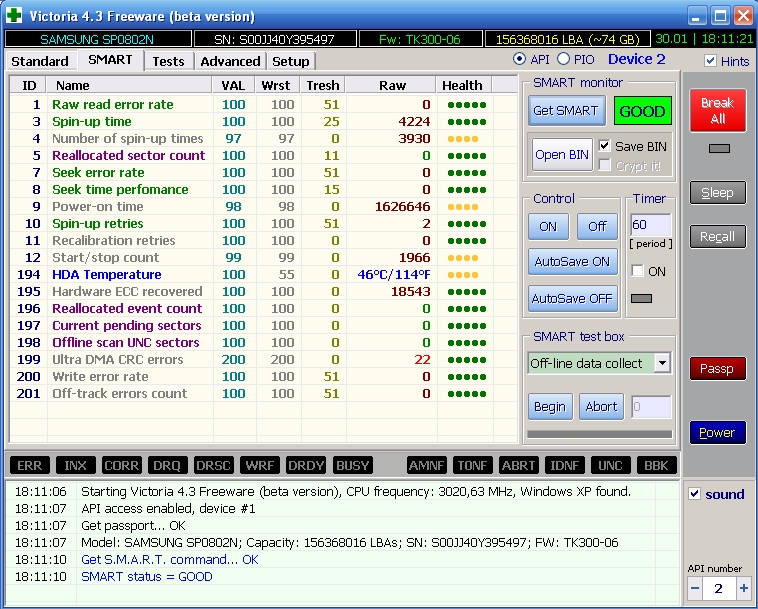Toggle the sound checkbox

click(x=695, y=494)
